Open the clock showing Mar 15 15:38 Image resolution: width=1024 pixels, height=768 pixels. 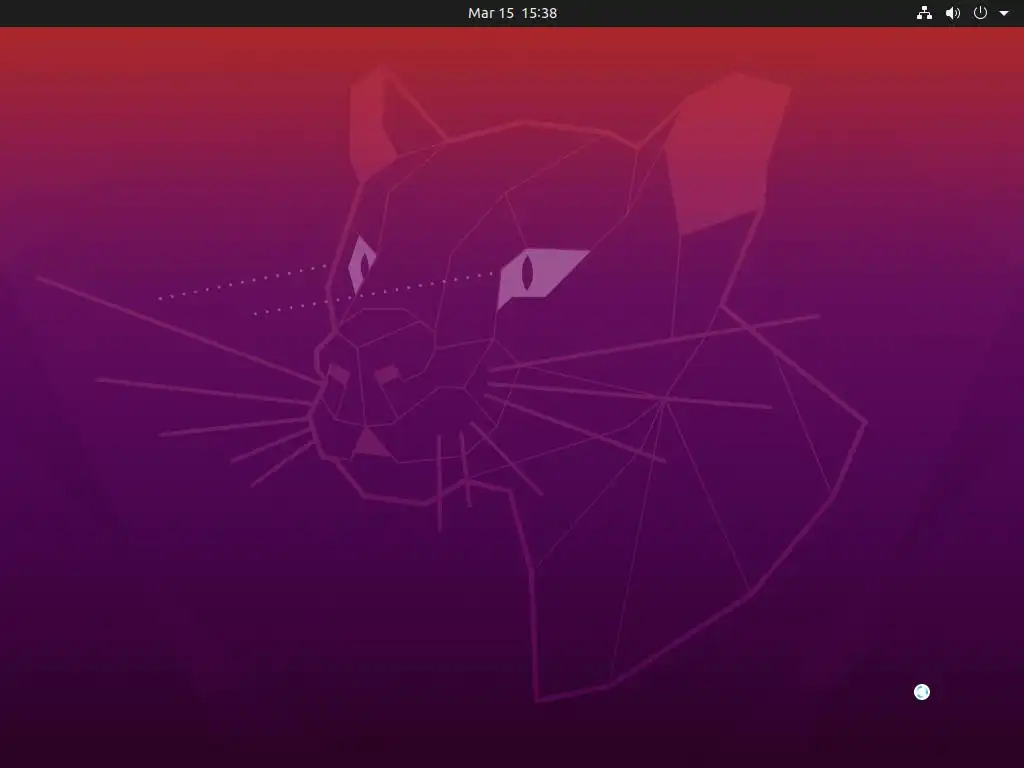[x=512, y=13]
